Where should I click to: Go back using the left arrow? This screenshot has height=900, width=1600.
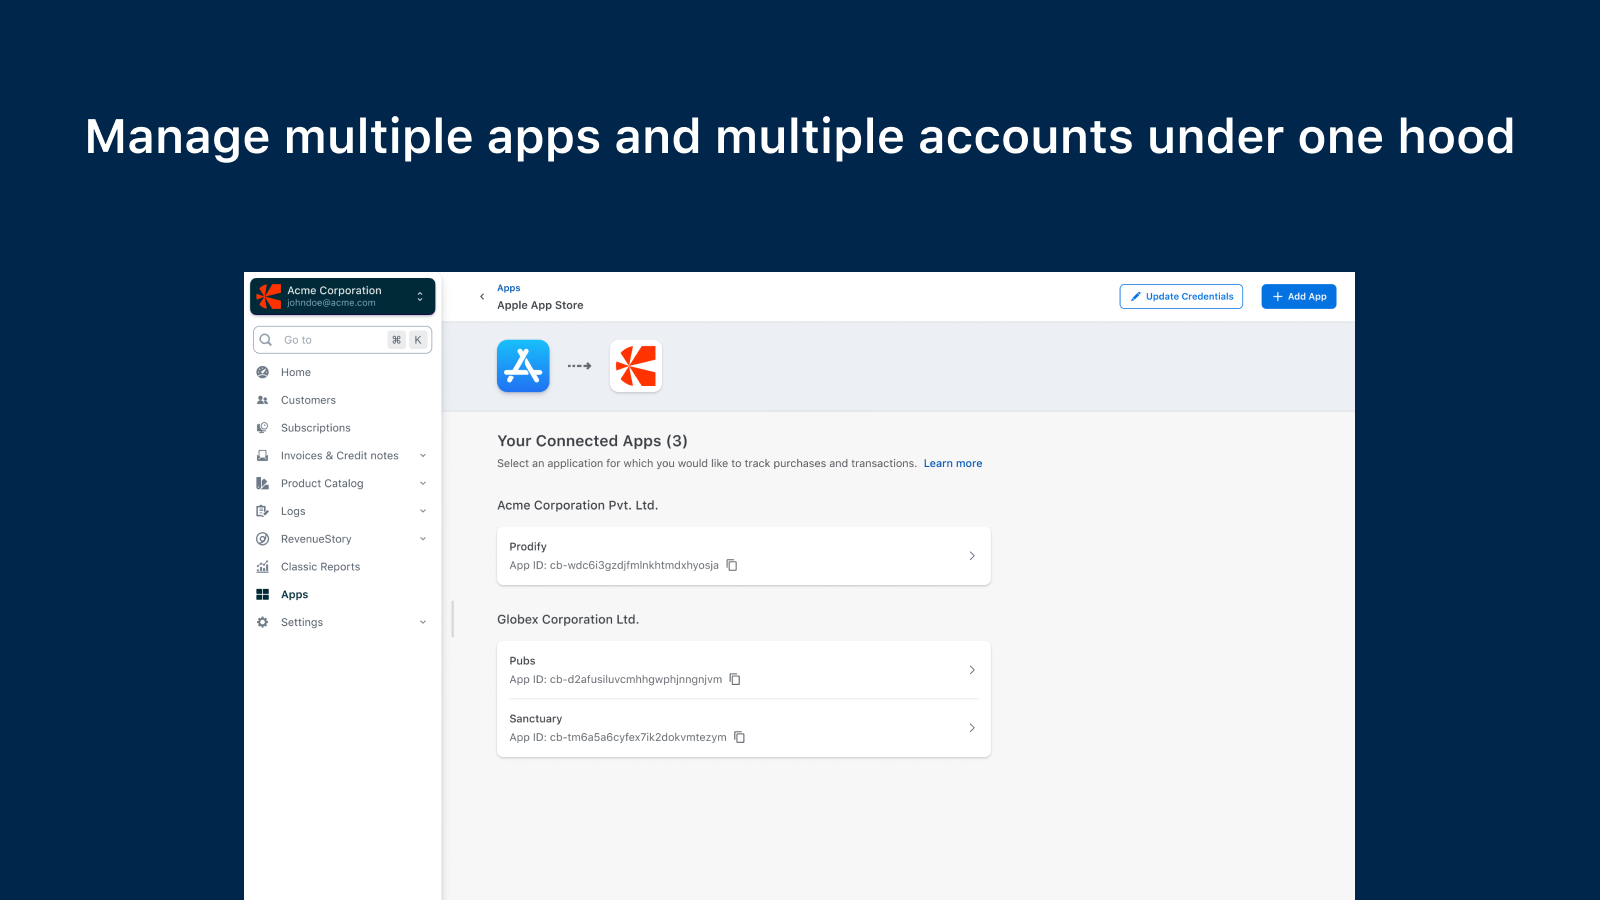coord(482,297)
